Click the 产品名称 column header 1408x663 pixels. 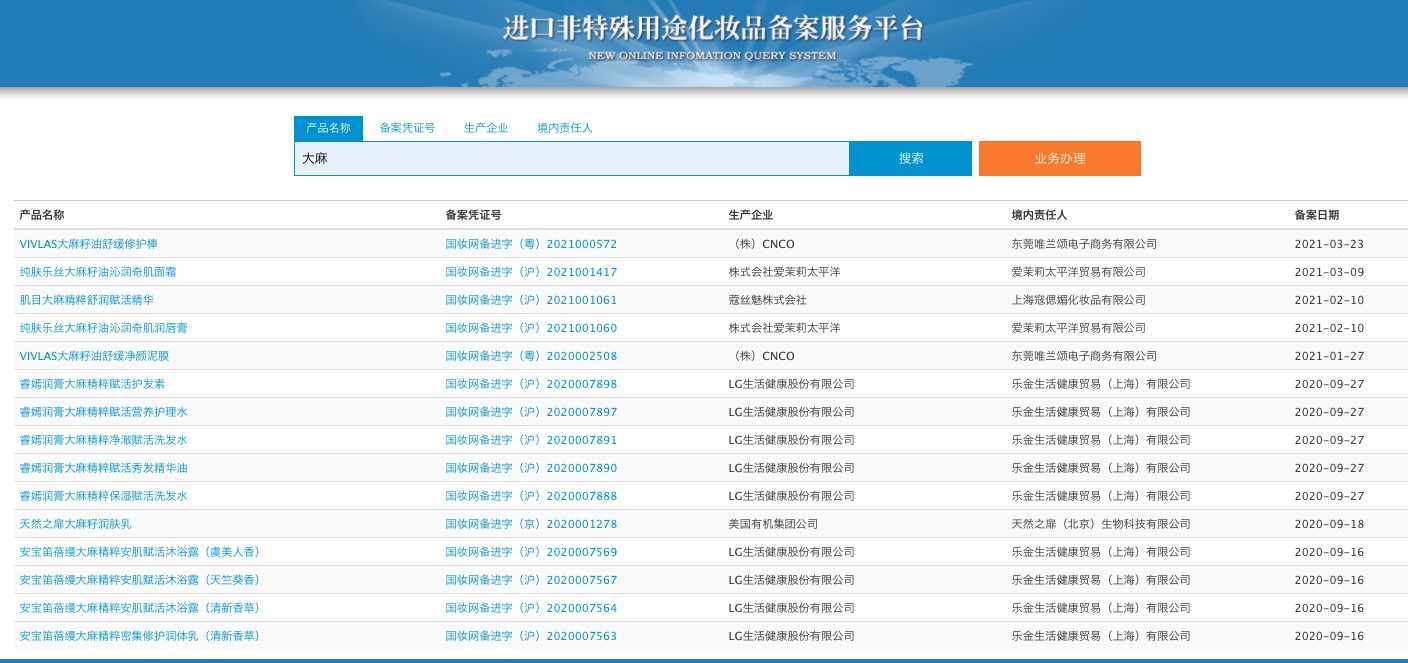click(x=42, y=215)
